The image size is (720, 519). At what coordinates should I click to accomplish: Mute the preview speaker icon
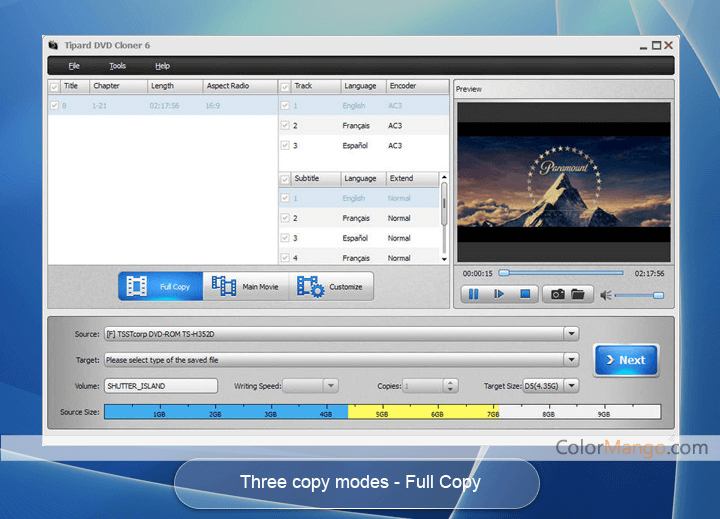coord(604,295)
